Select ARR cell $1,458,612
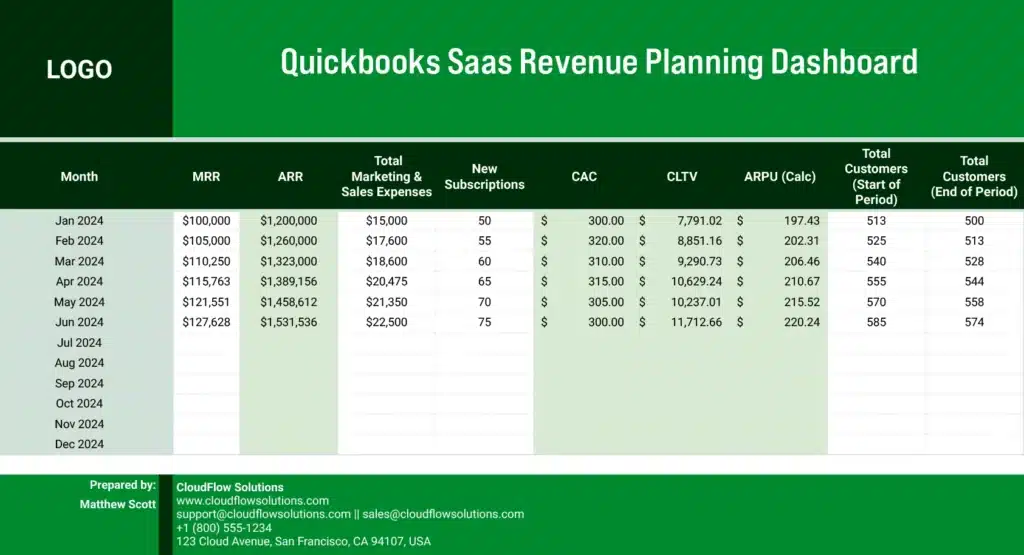The height and width of the screenshot is (555, 1024). pyautogui.click(x=289, y=302)
